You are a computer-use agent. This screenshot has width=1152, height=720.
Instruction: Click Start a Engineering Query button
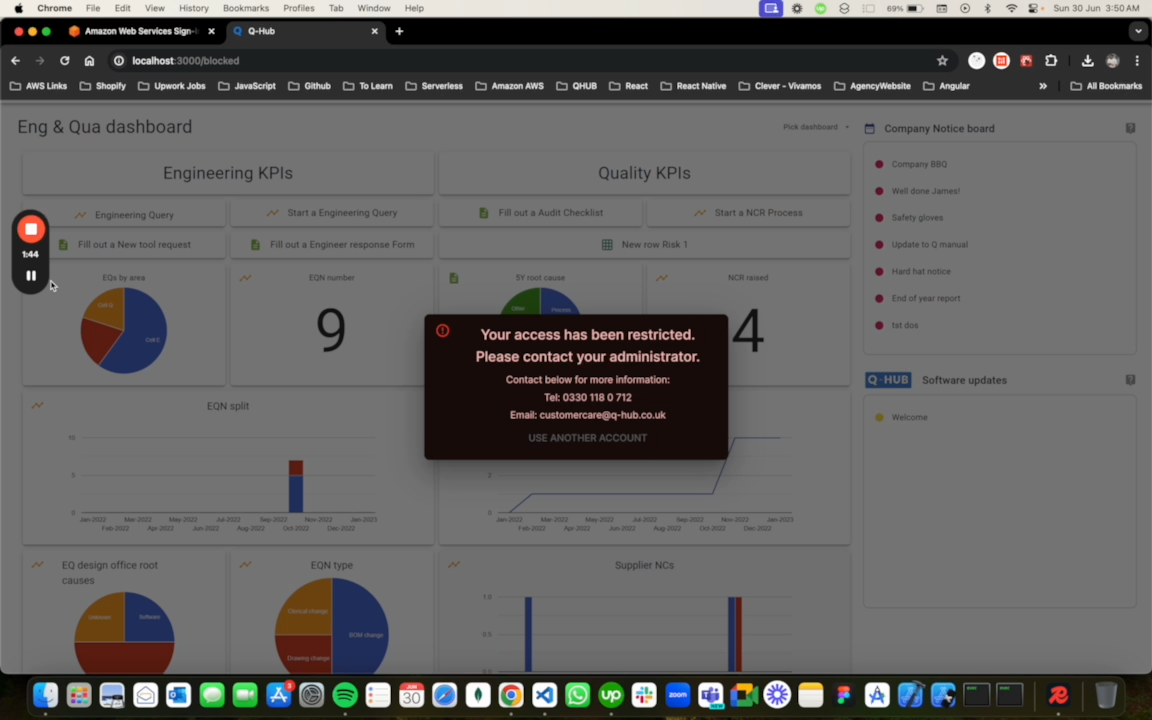coord(332,213)
